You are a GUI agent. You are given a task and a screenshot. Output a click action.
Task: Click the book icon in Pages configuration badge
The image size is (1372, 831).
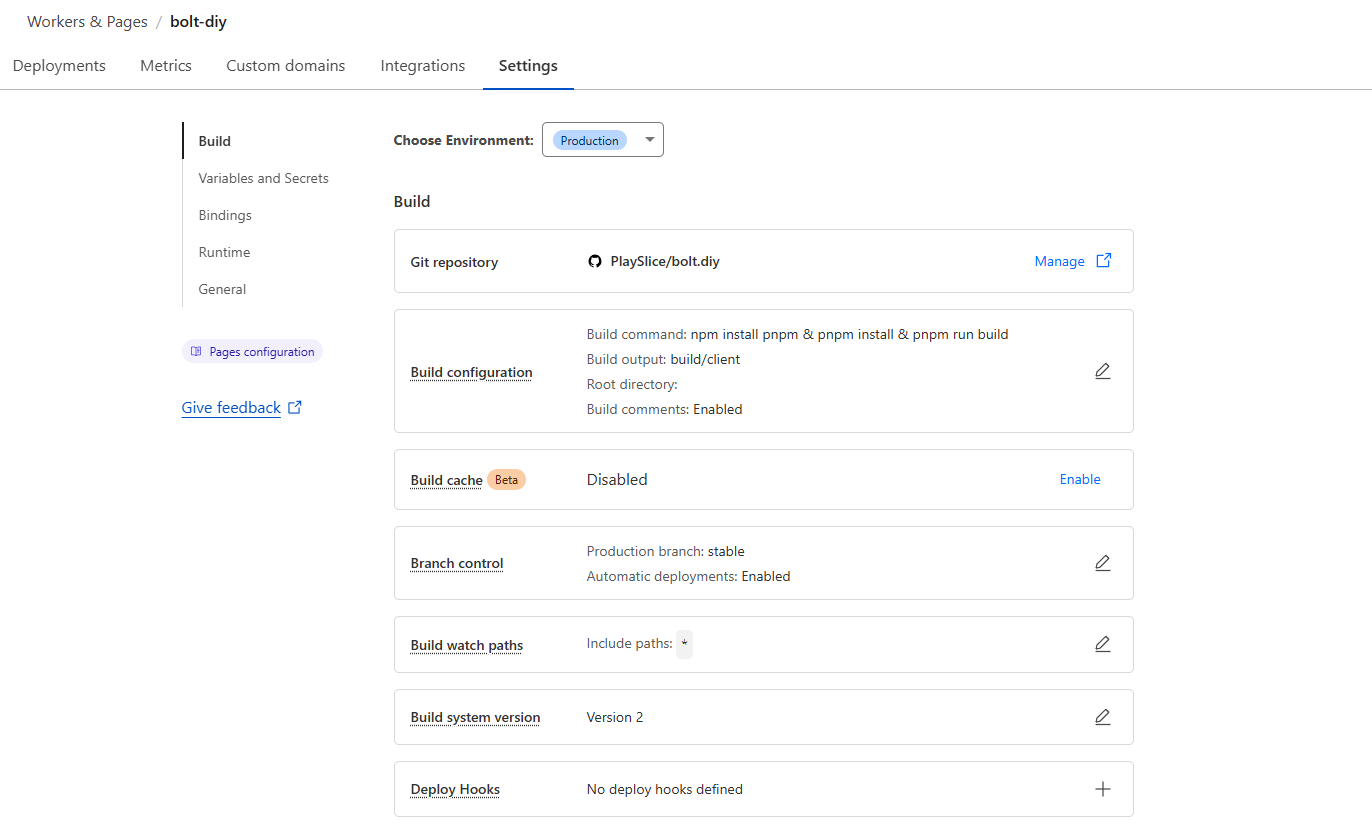[x=196, y=352]
